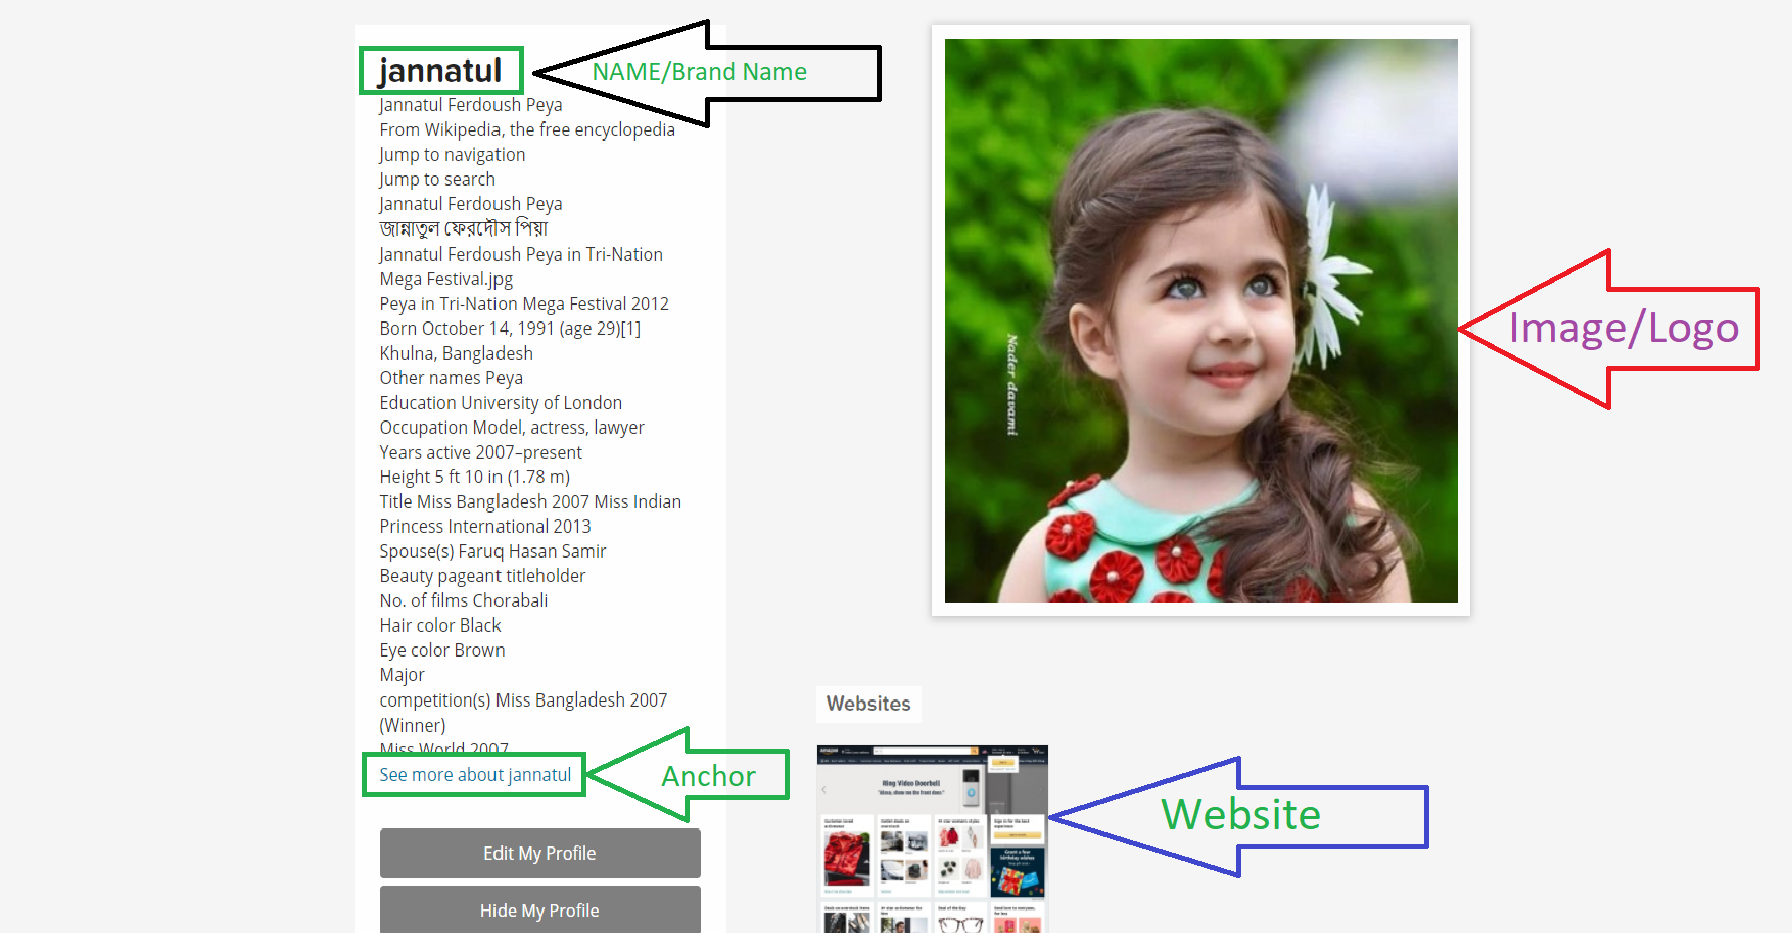Click the delivery location icon on Amazon preview
The height and width of the screenshot is (933, 1792).
(843, 751)
